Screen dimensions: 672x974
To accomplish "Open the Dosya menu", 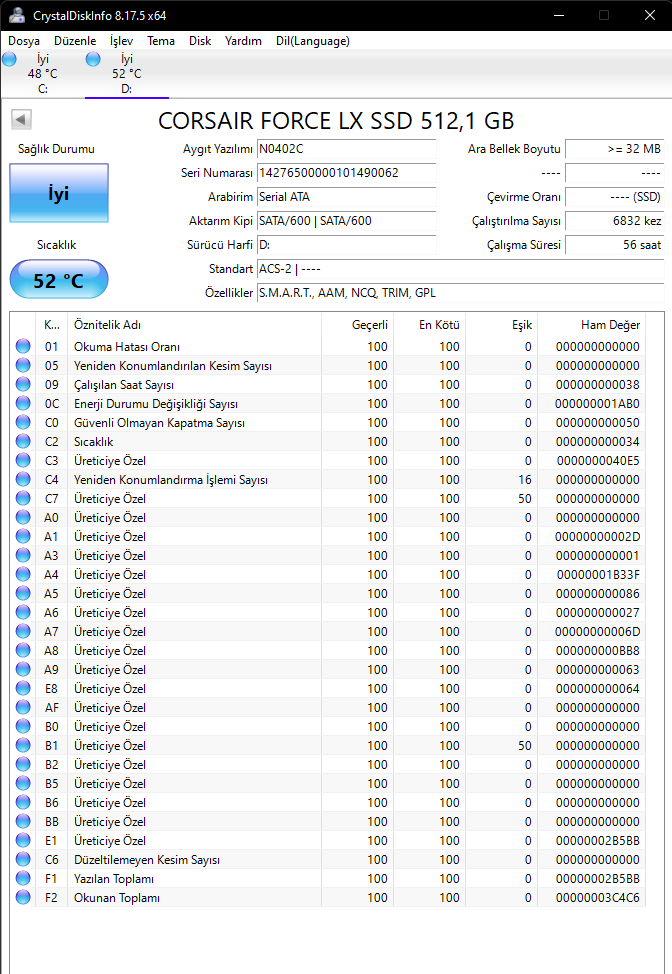I will (x=24, y=41).
